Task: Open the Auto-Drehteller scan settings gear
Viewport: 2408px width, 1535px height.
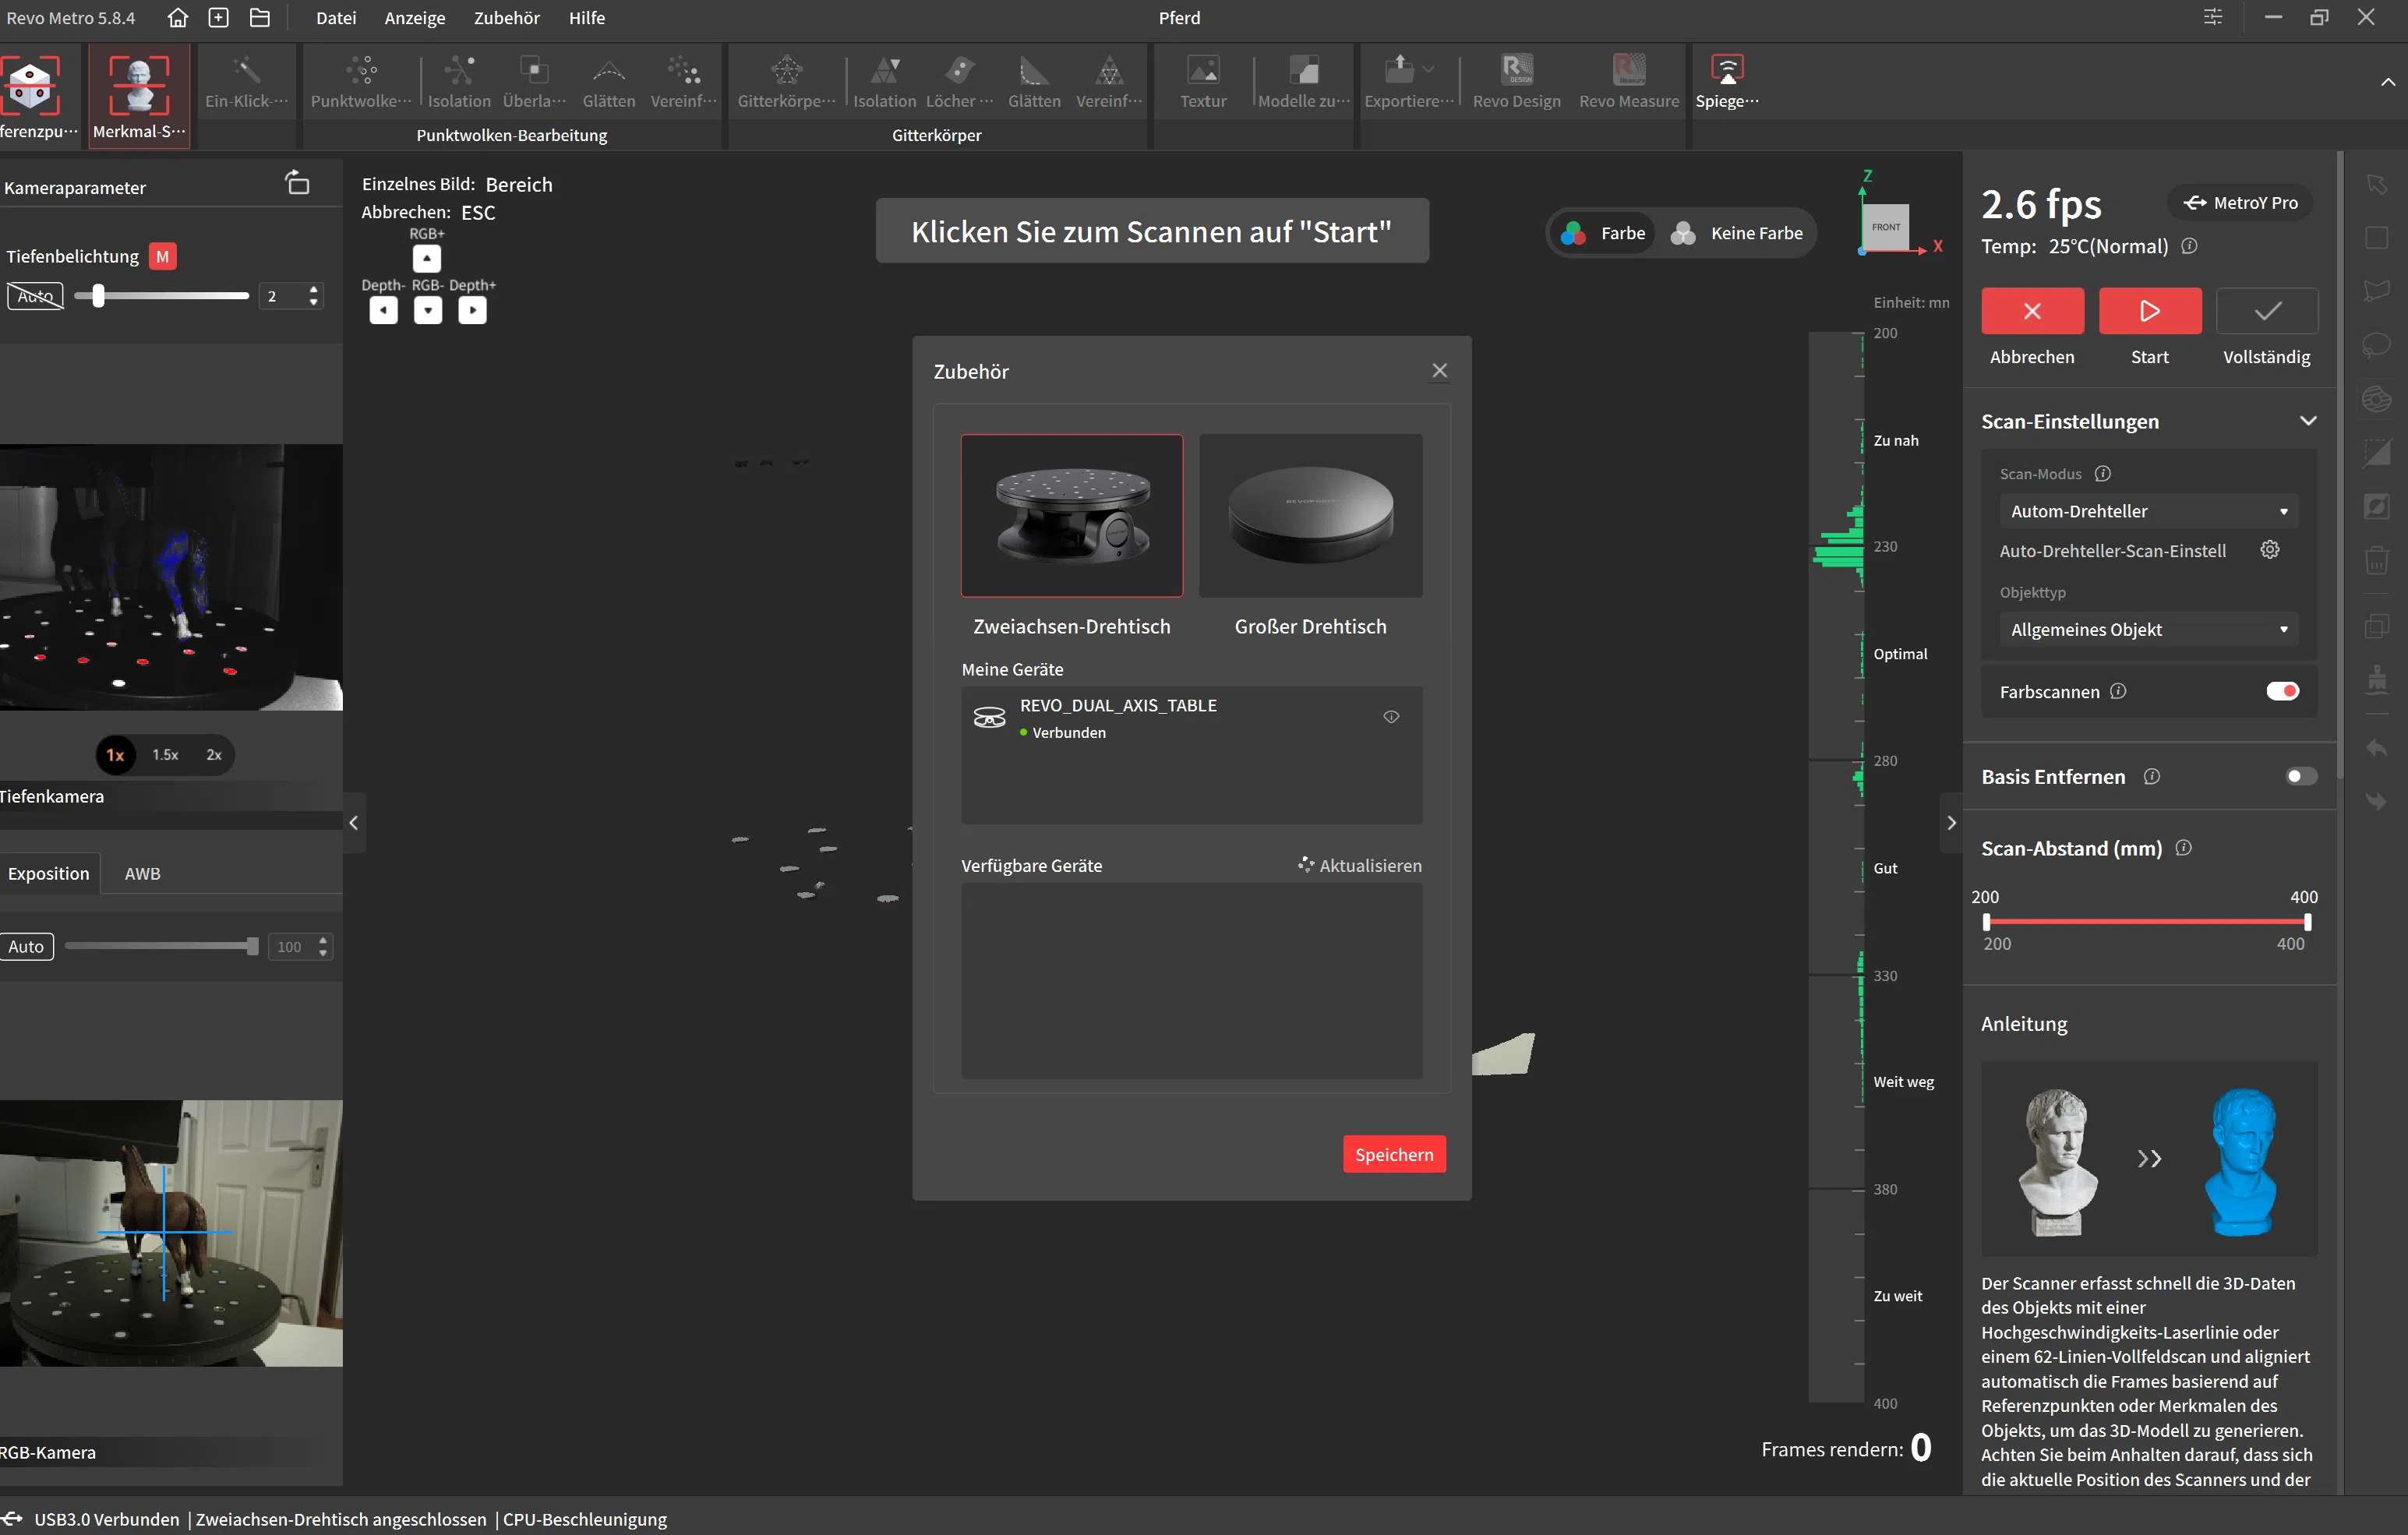Action: 2269,550
